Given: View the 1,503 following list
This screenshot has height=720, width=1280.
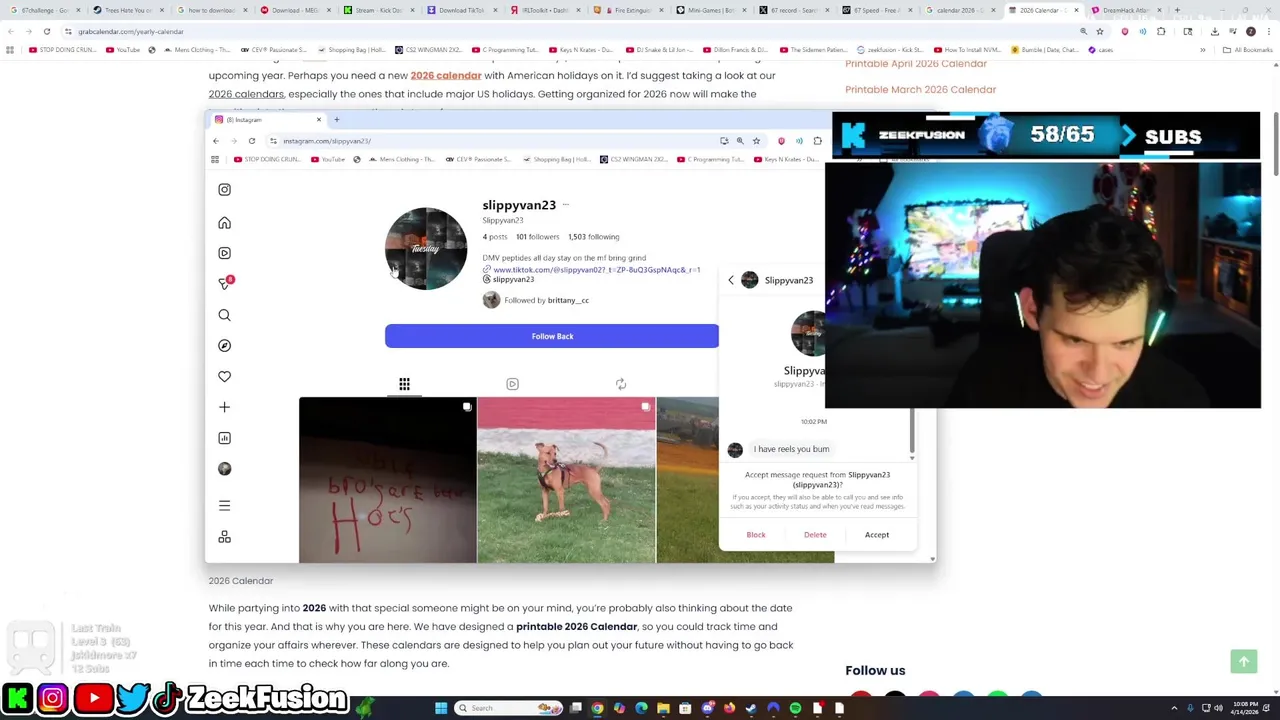Looking at the screenshot, I should [x=593, y=237].
